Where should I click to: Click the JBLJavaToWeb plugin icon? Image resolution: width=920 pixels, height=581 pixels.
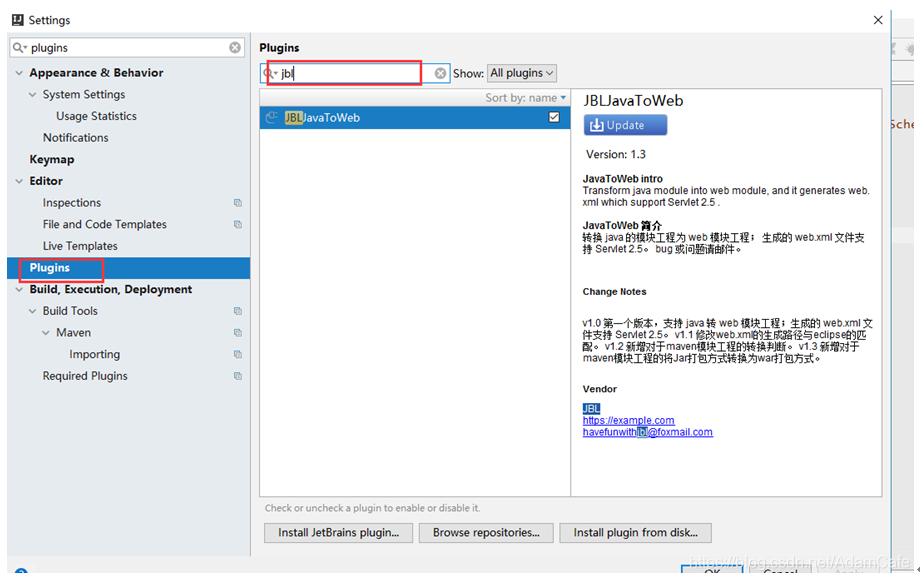[x=271, y=117]
